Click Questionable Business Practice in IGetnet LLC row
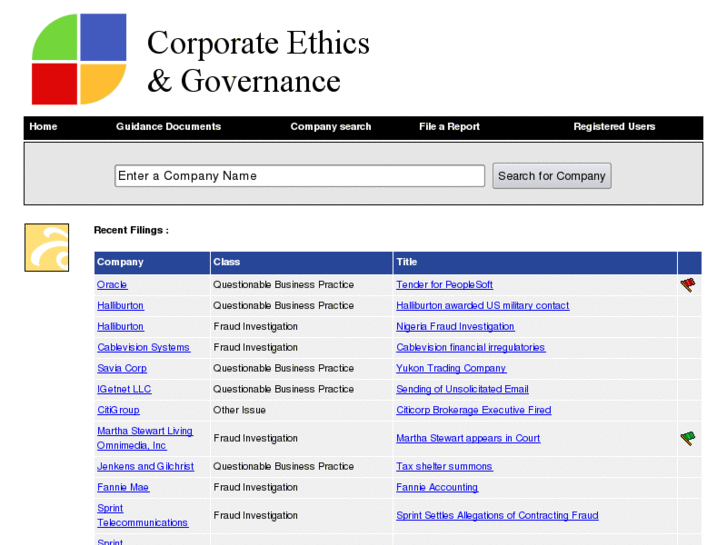Viewport: 727px width, 545px height. click(x=283, y=389)
